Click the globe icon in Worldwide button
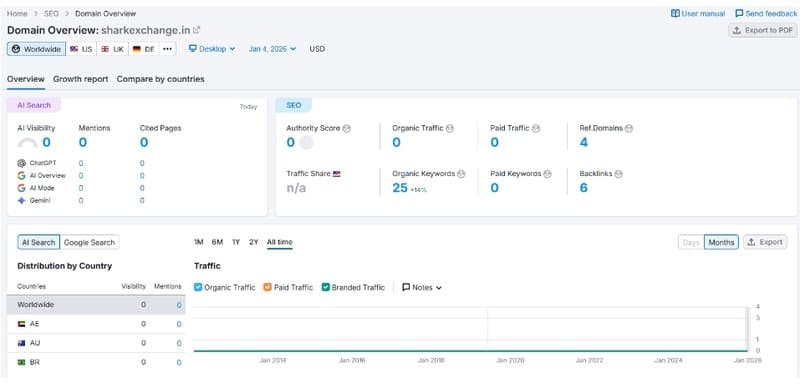The image size is (800, 388). [x=16, y=49]
